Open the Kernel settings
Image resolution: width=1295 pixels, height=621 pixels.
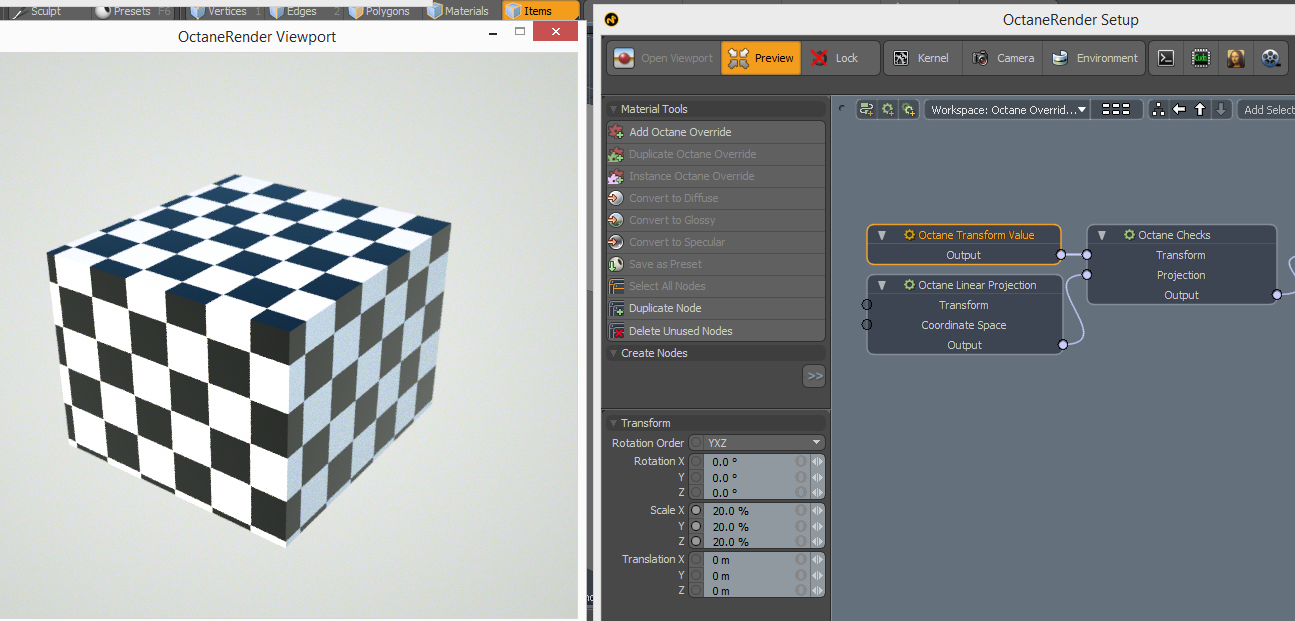(922, 58)
